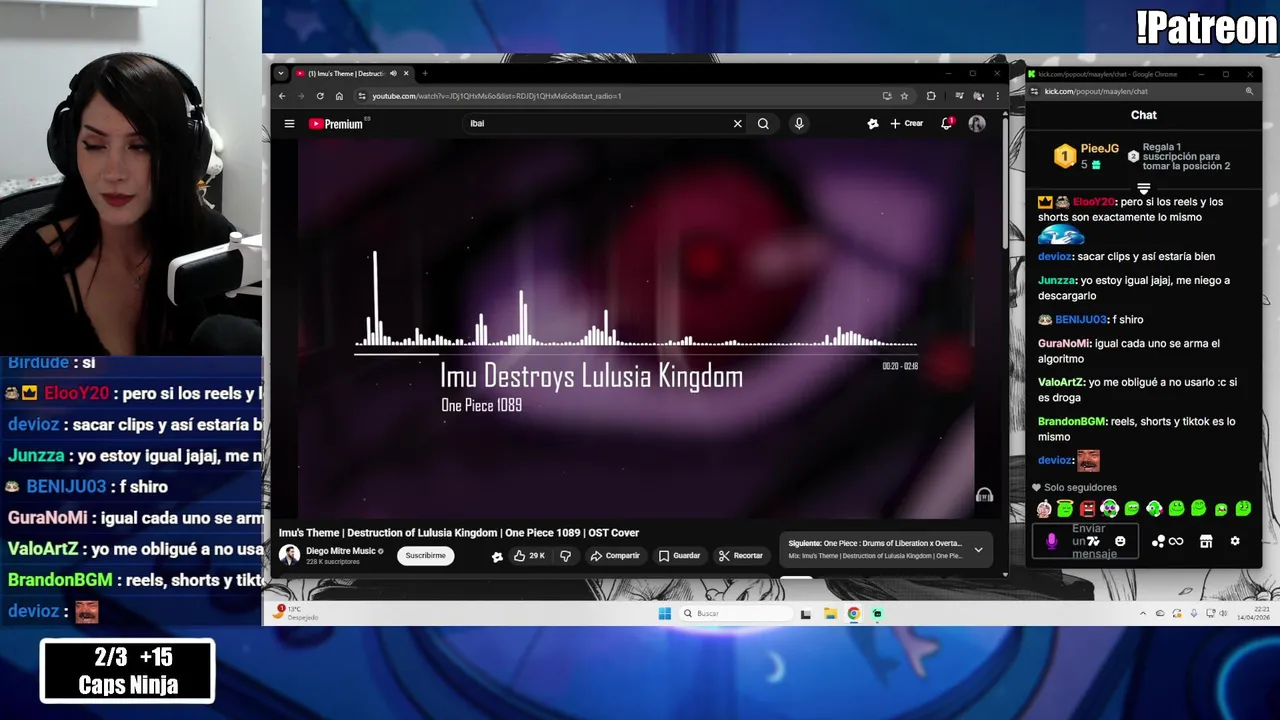This screenshot has width=1280, height=720.
Task: Open the Kick shop storefront icon
Action: point(1206,541)
